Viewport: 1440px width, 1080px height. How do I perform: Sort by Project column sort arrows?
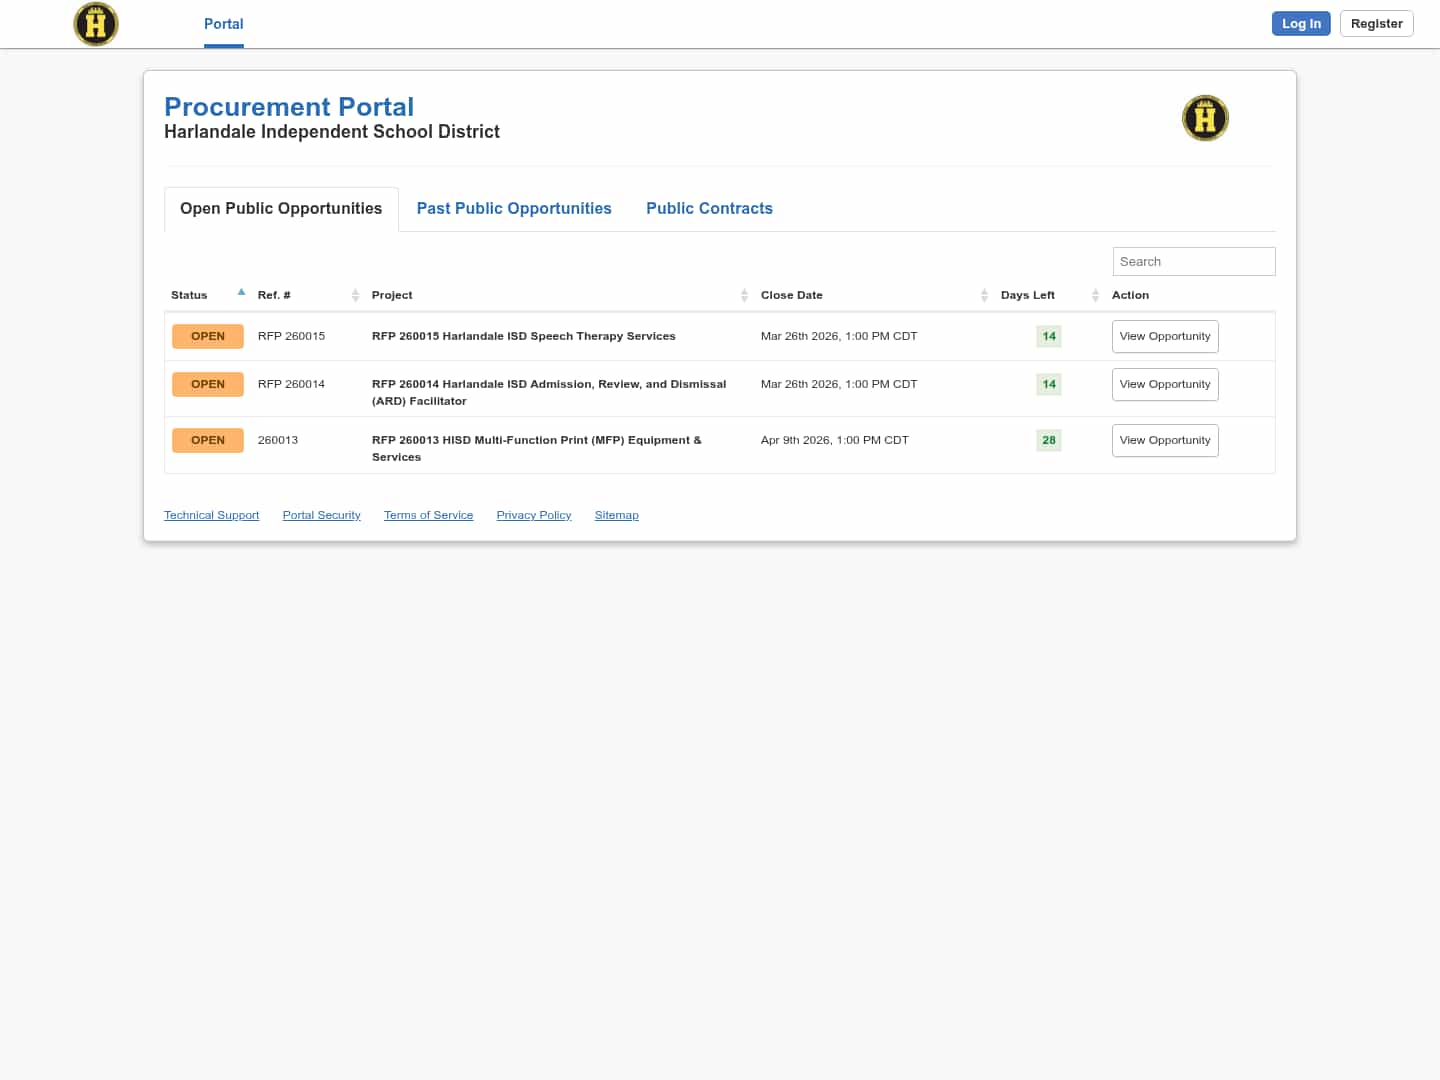744,295
